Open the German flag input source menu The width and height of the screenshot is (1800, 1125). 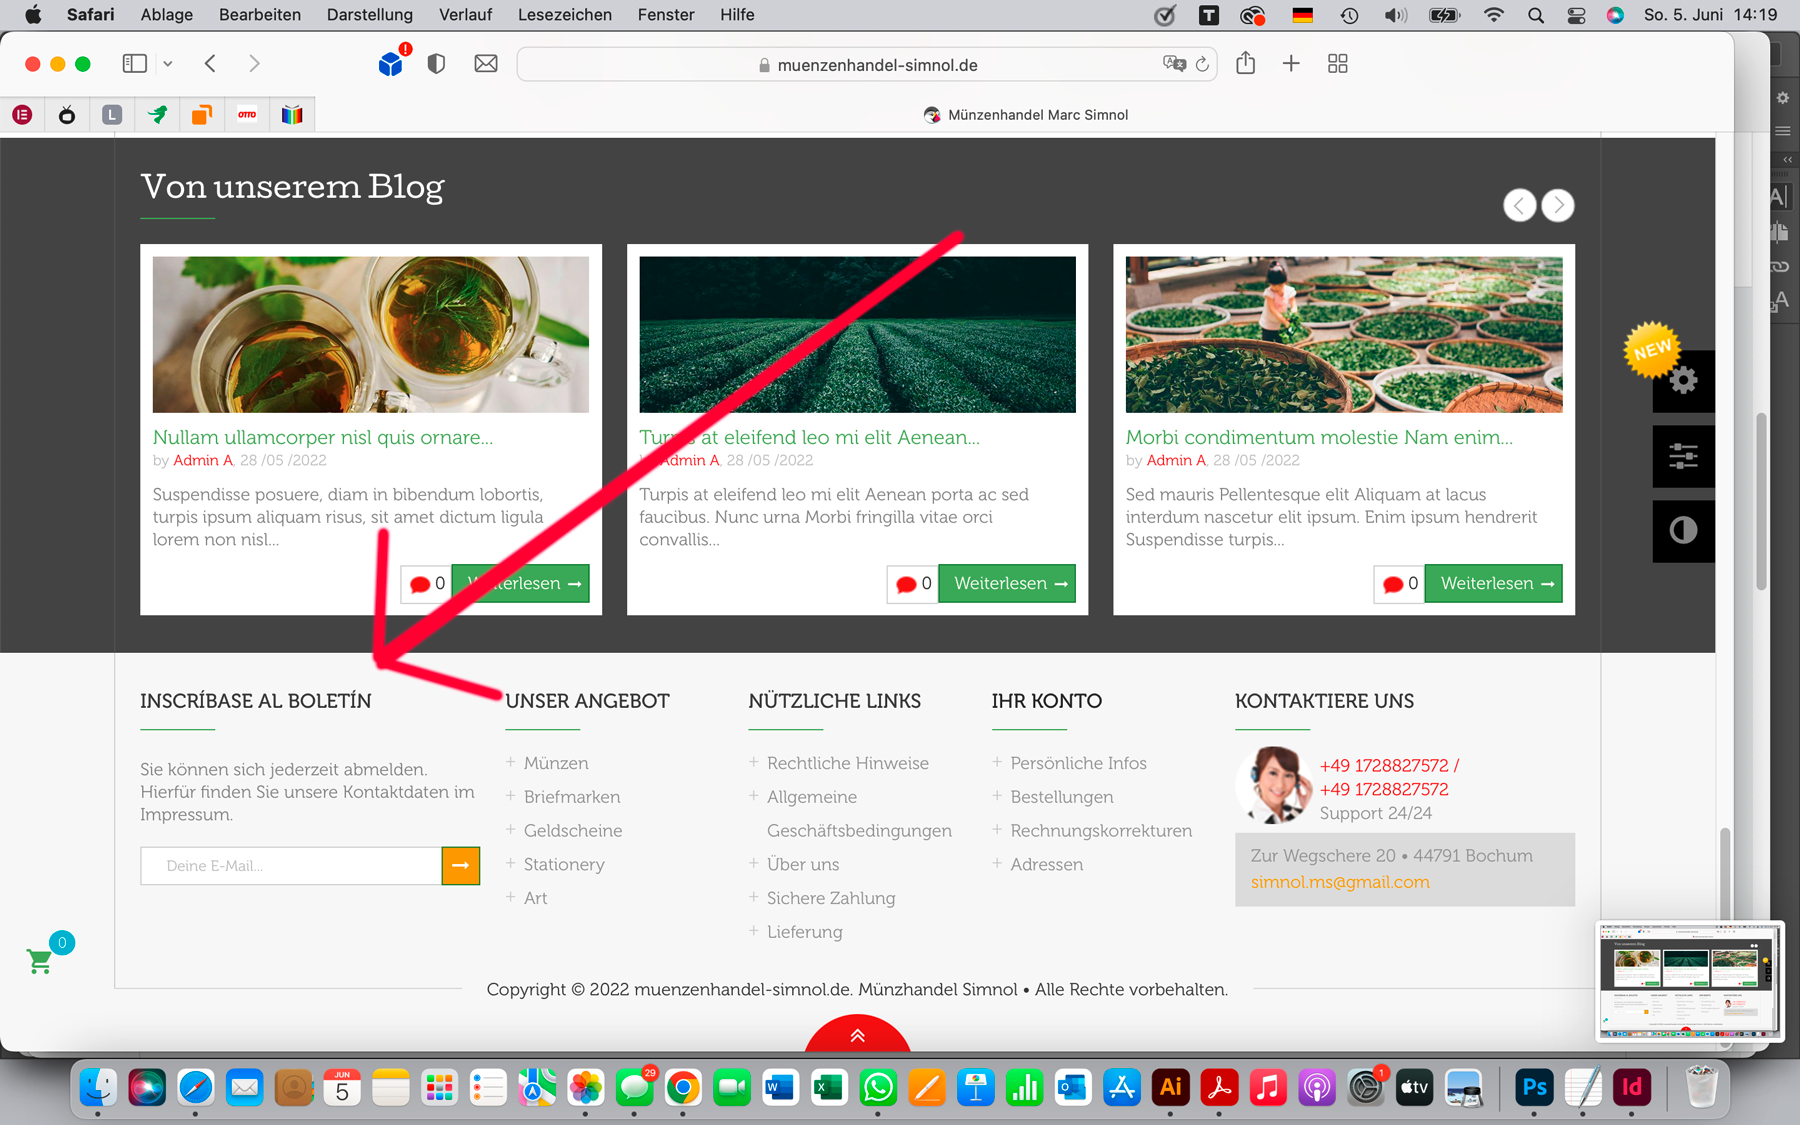point(1302,15)
